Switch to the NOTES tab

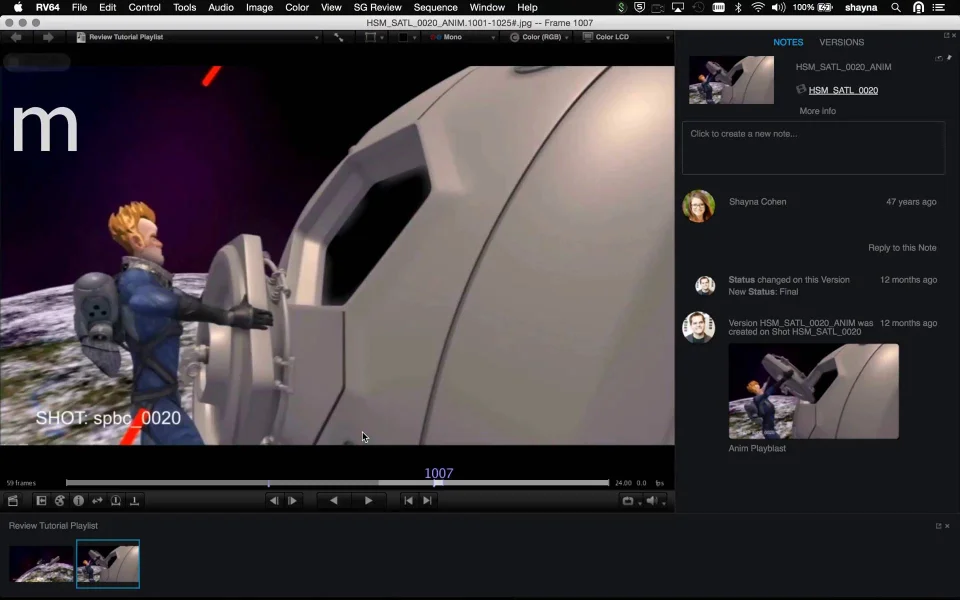pos(788,42)
